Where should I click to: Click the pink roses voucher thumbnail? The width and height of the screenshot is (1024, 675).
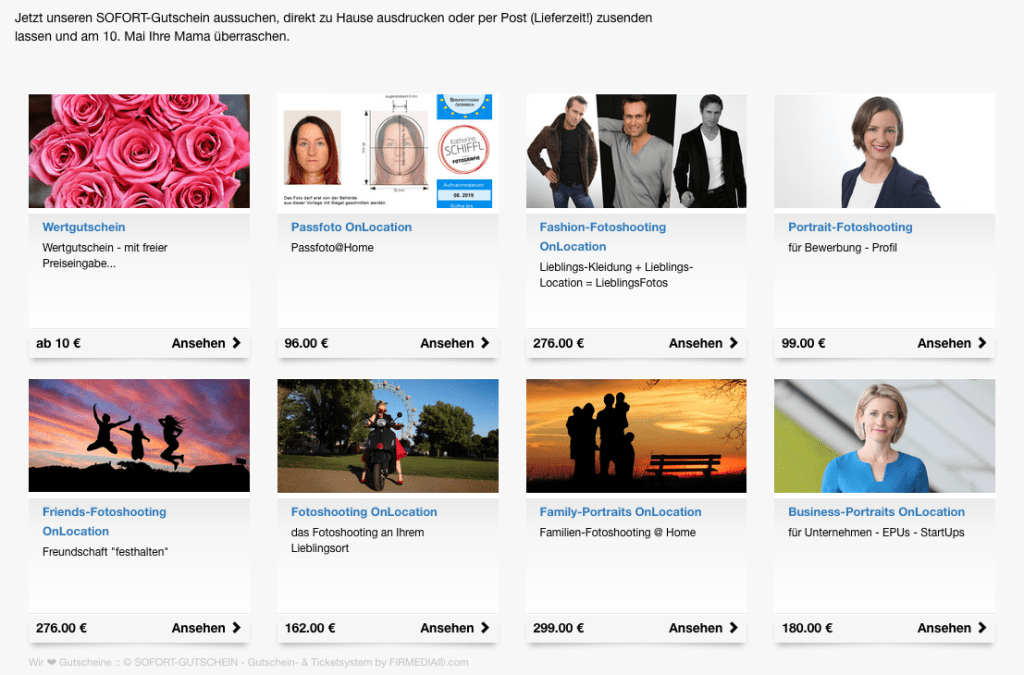pos(139,151)
